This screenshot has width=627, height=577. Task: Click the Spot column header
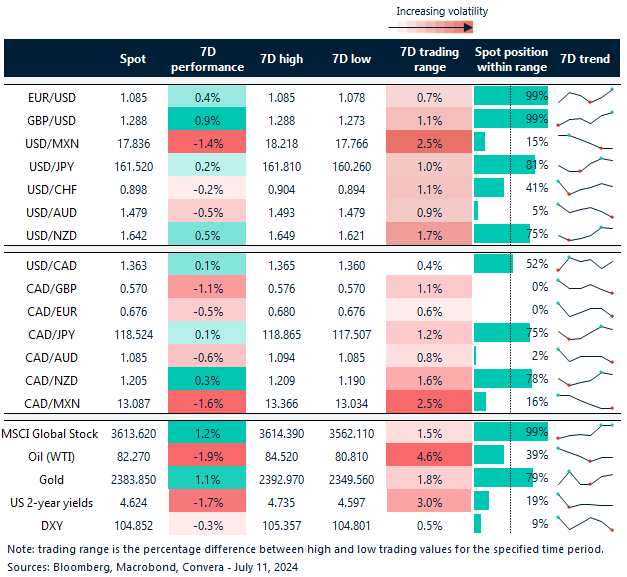pos(132,59)
